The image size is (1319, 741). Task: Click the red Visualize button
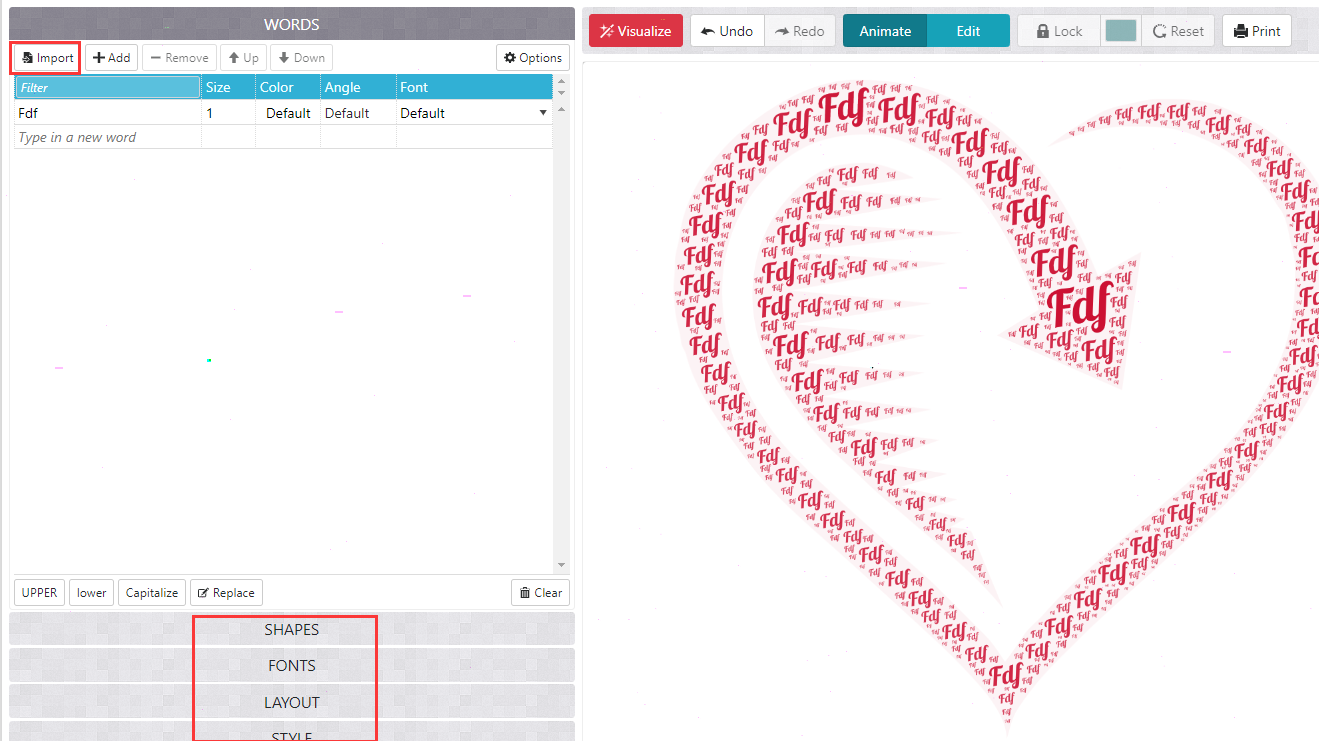(x=636, y=31)
